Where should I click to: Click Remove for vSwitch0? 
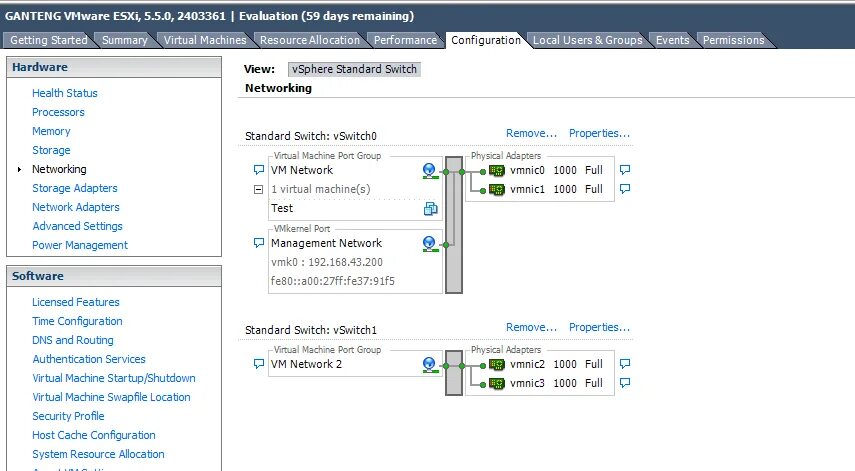[531, 134]
